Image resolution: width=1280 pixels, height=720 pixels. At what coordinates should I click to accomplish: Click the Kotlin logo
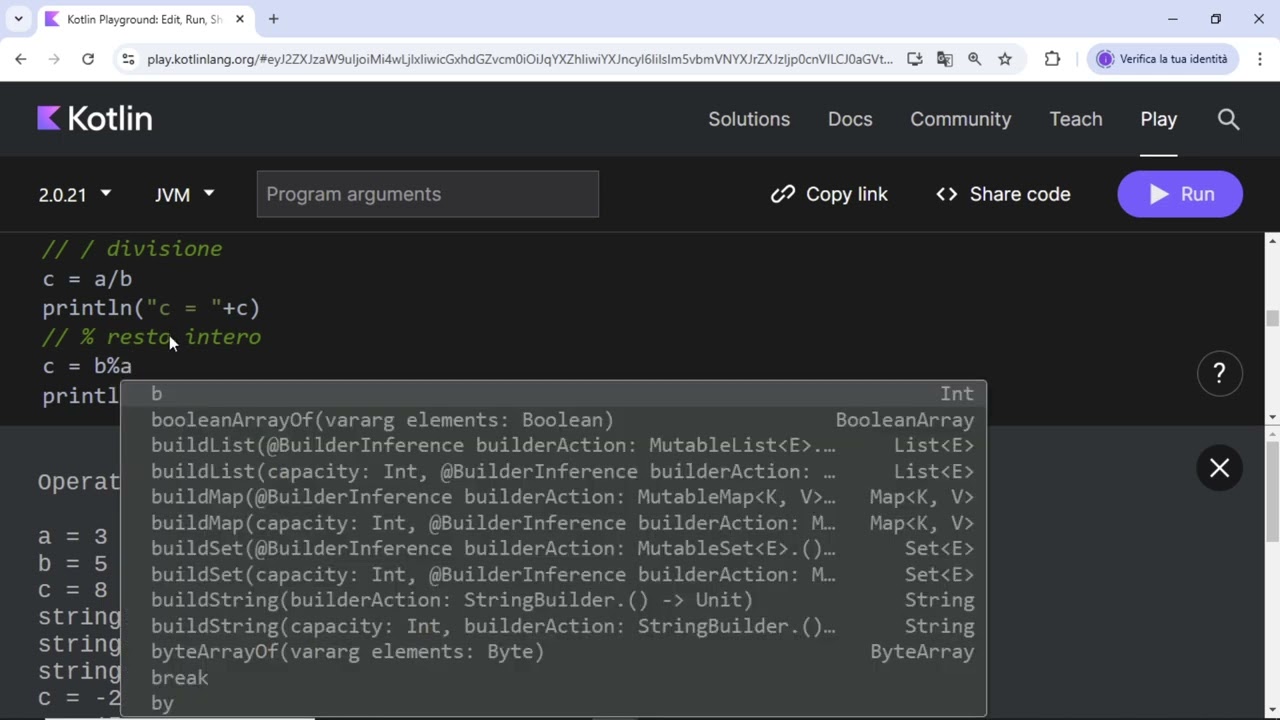(x=95, y=119)
